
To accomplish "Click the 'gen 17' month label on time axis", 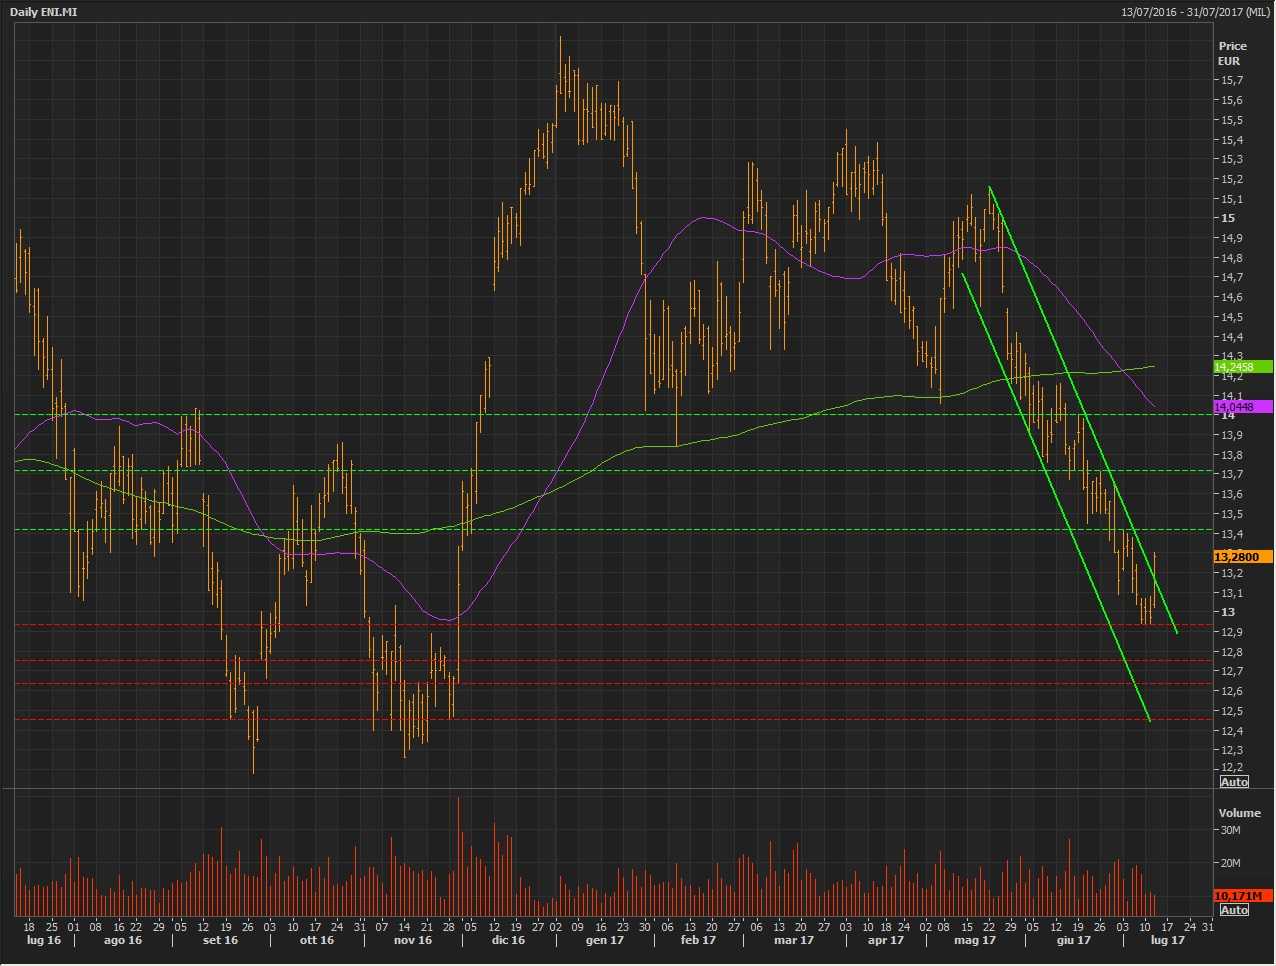I will [x=605, y=940].
